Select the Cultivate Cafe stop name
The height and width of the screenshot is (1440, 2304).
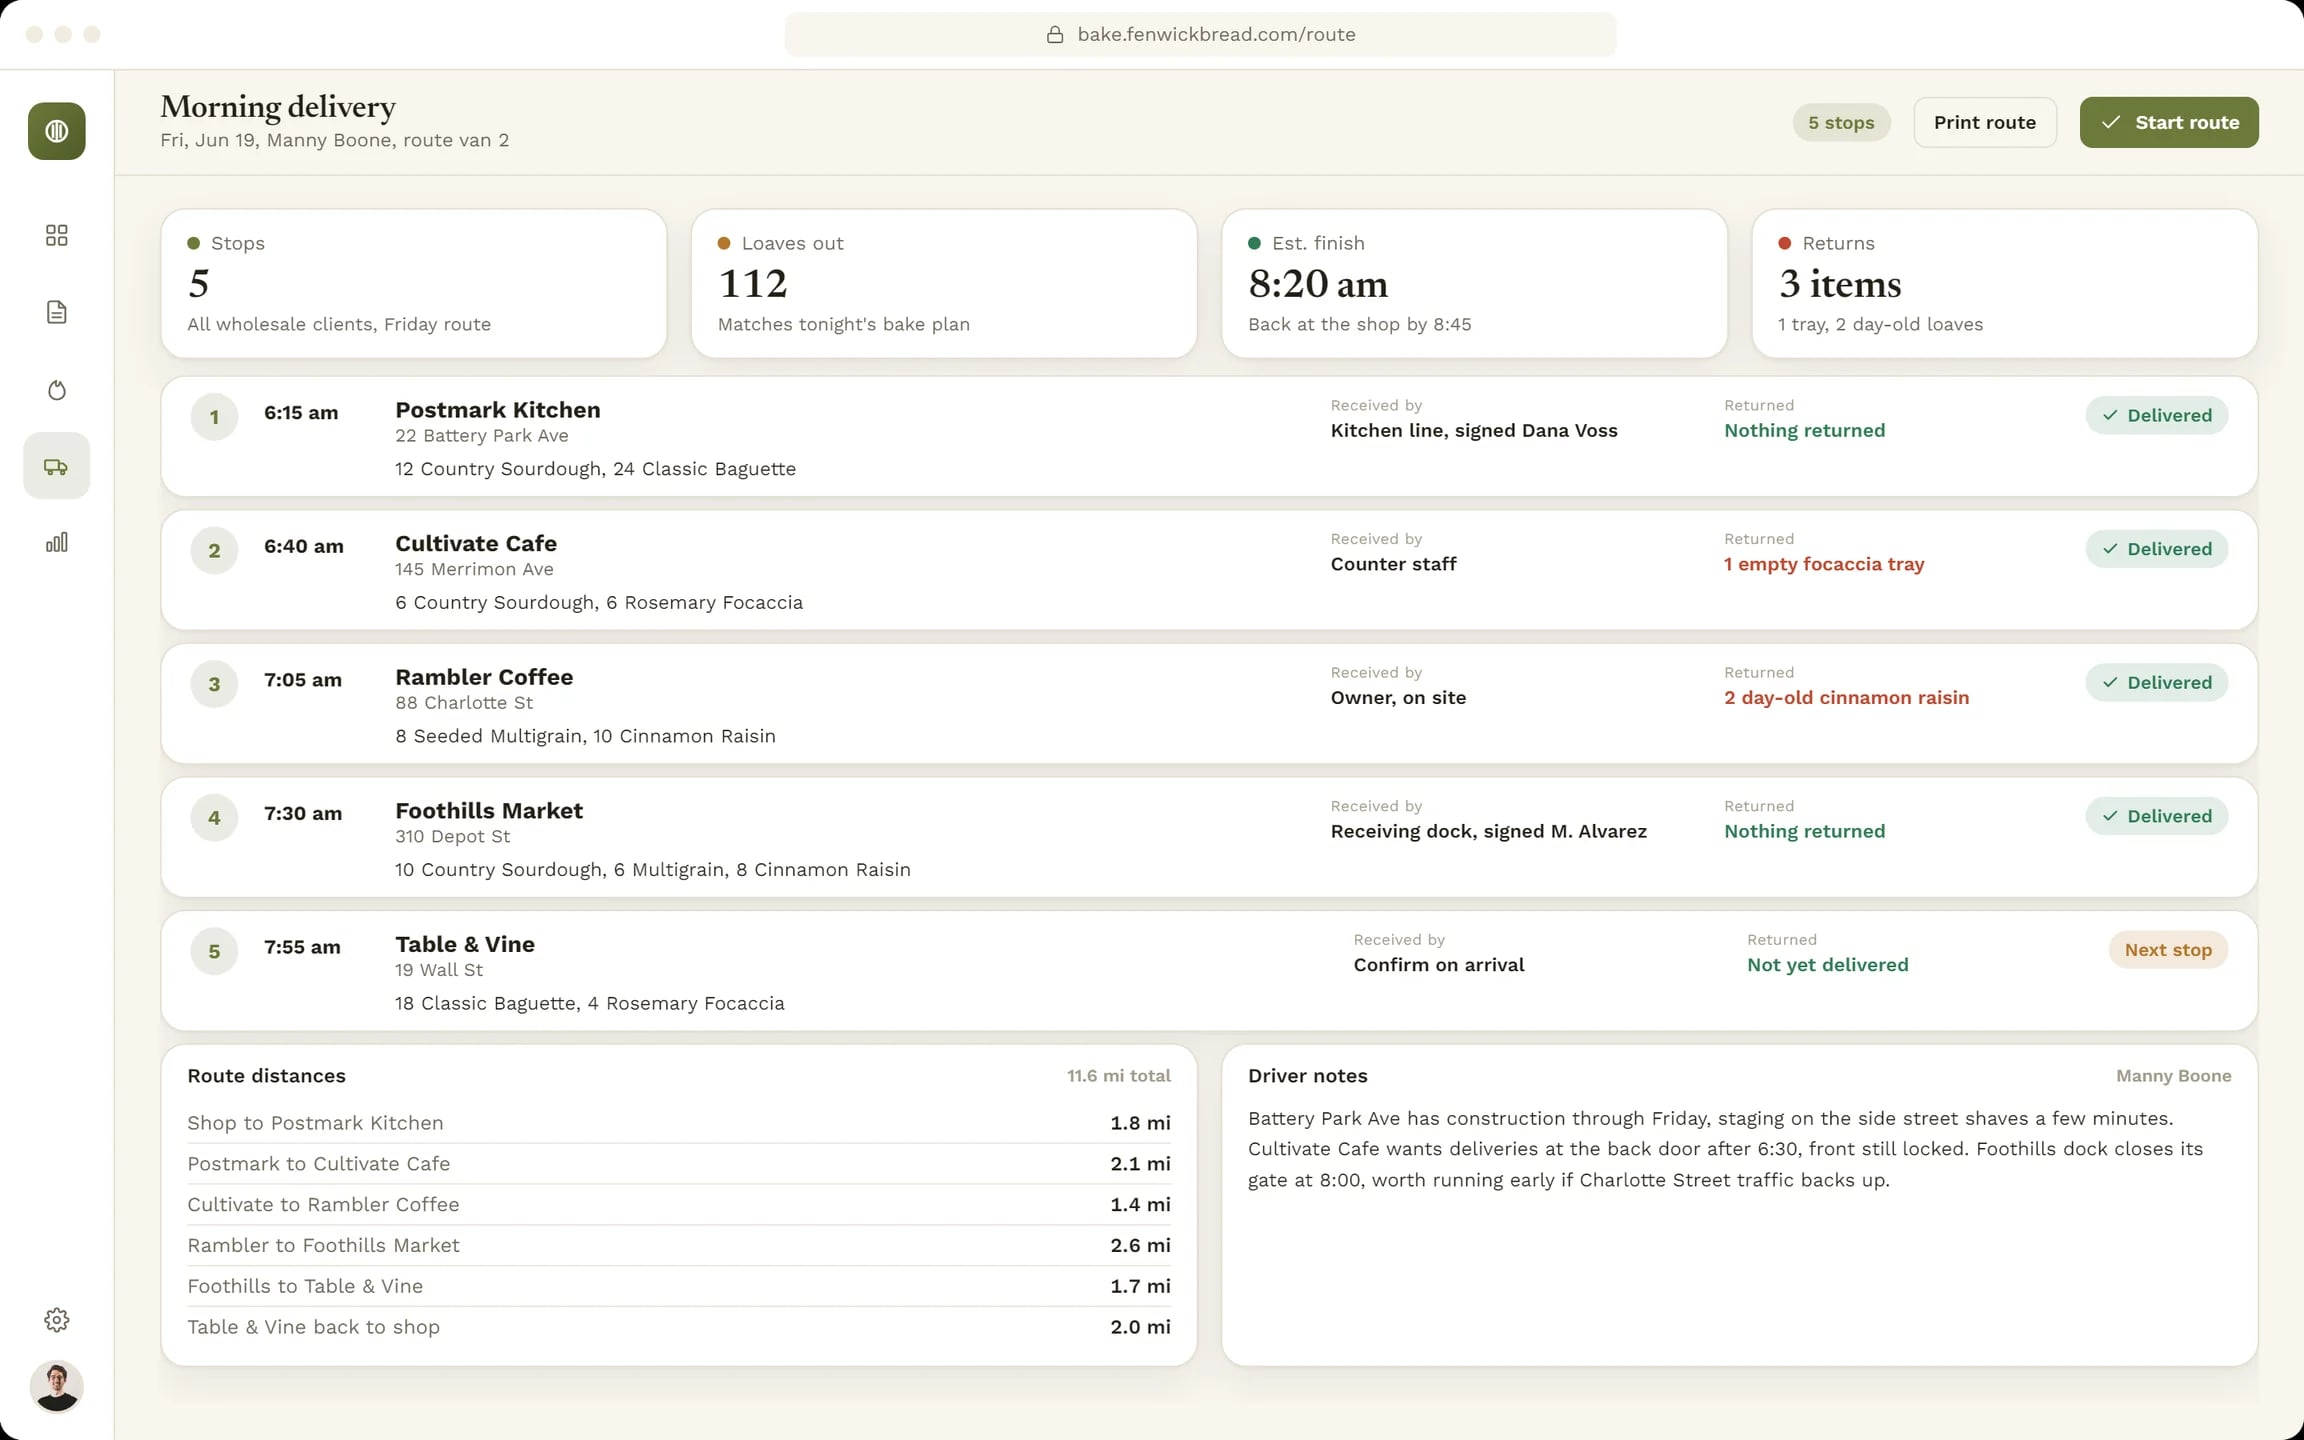coord(476,543)
